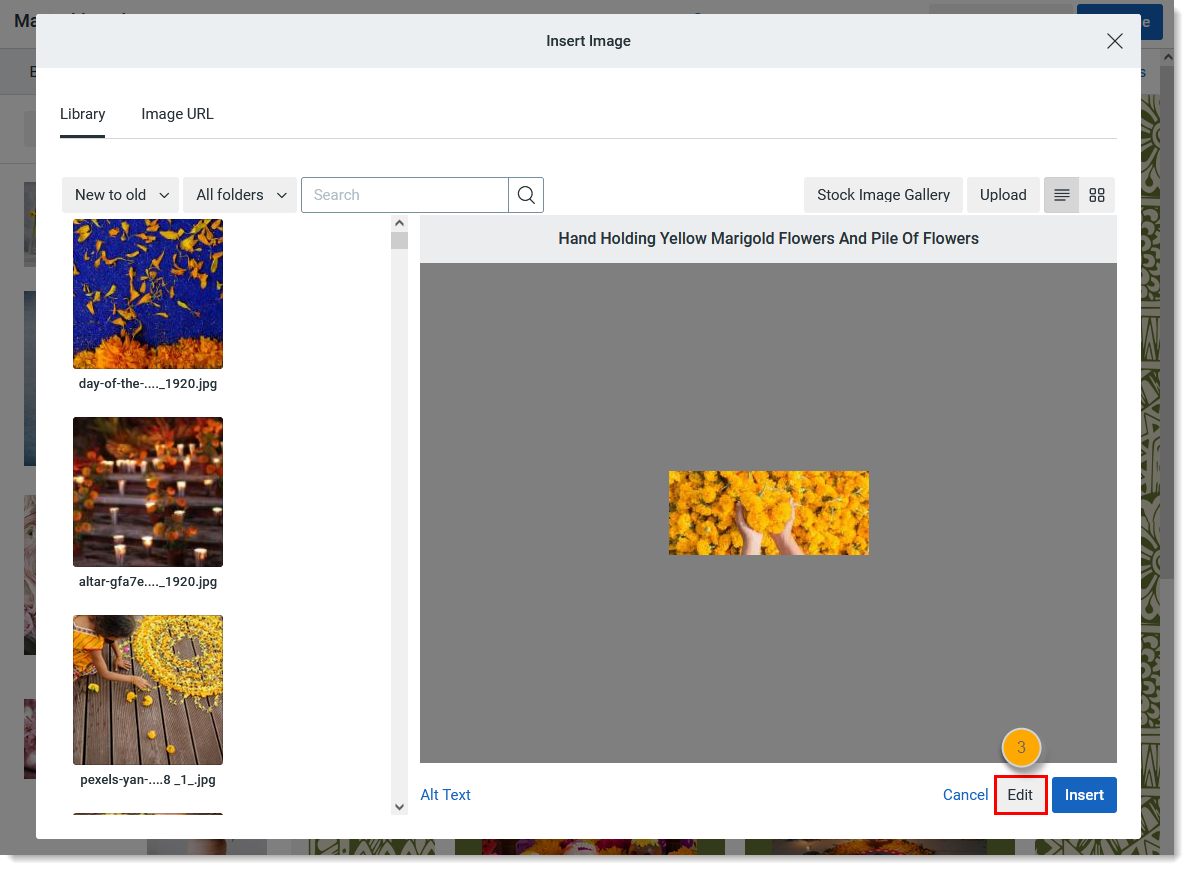Select the day-of-the blue petals thumbnail
This screenshot has width=1189, height=870.
click(148, 294)
